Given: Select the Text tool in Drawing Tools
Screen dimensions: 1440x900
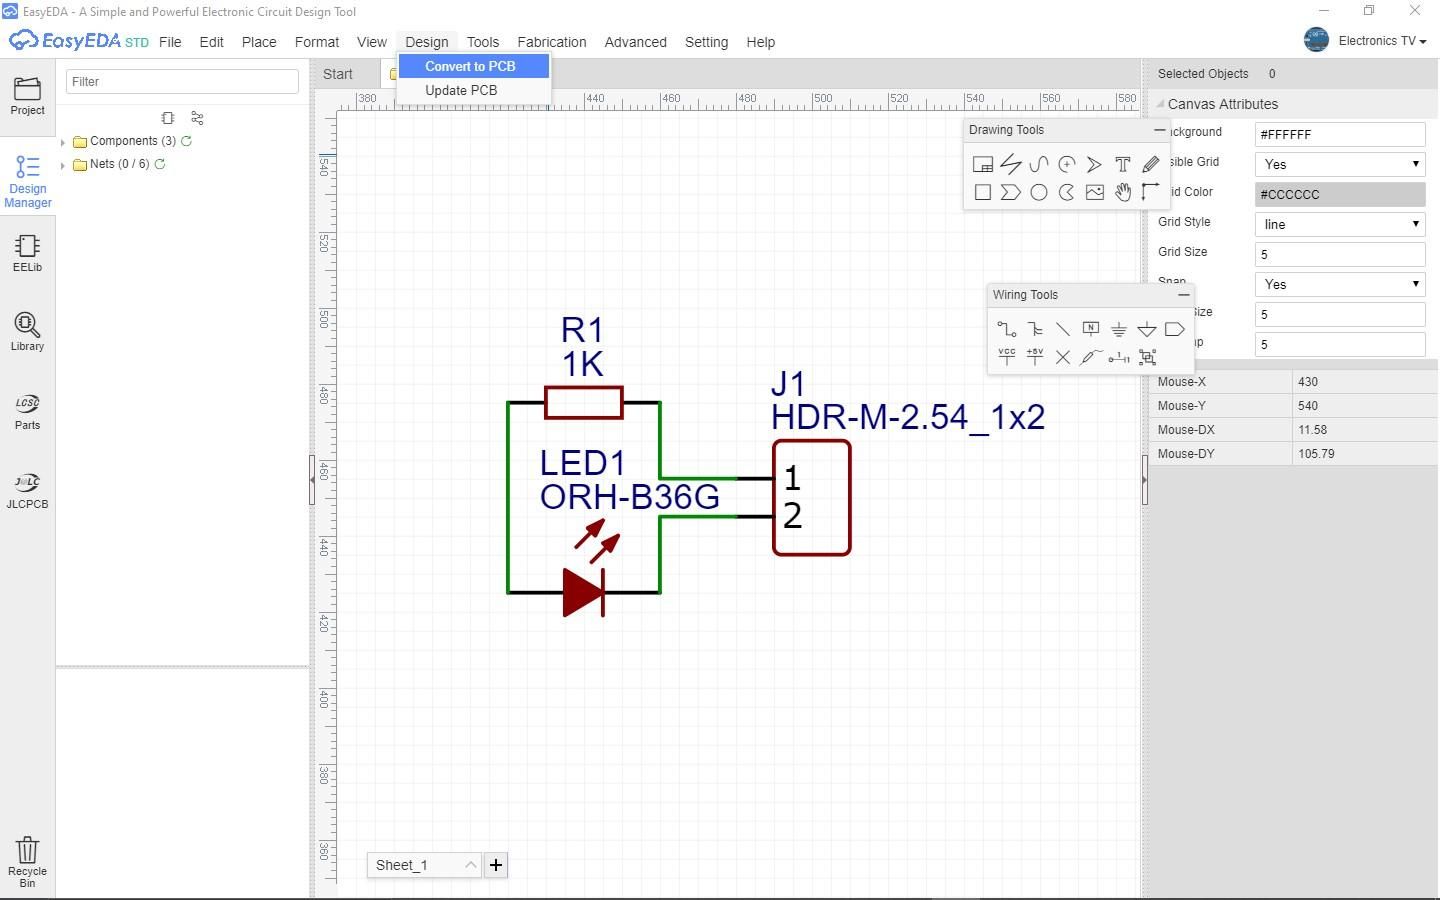Looking at the screenshot, I should (1123, 164).
